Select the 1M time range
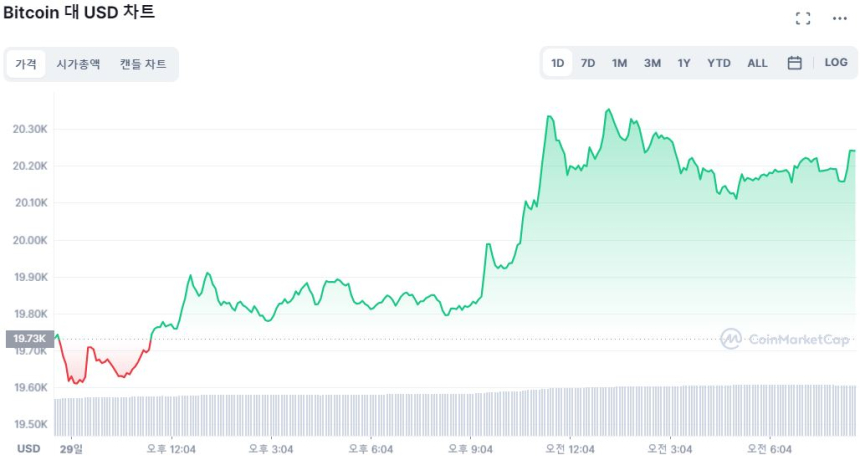860x460 pixels. [620, 63]
